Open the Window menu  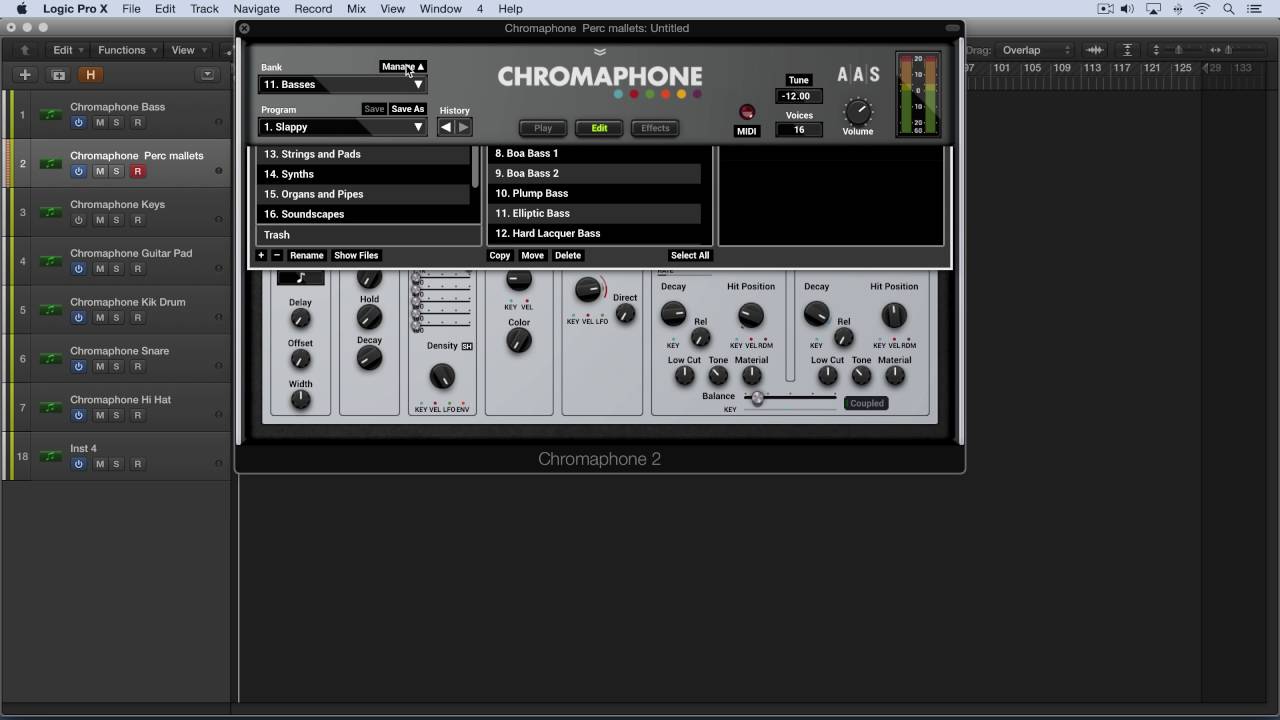tap(440, 9)
